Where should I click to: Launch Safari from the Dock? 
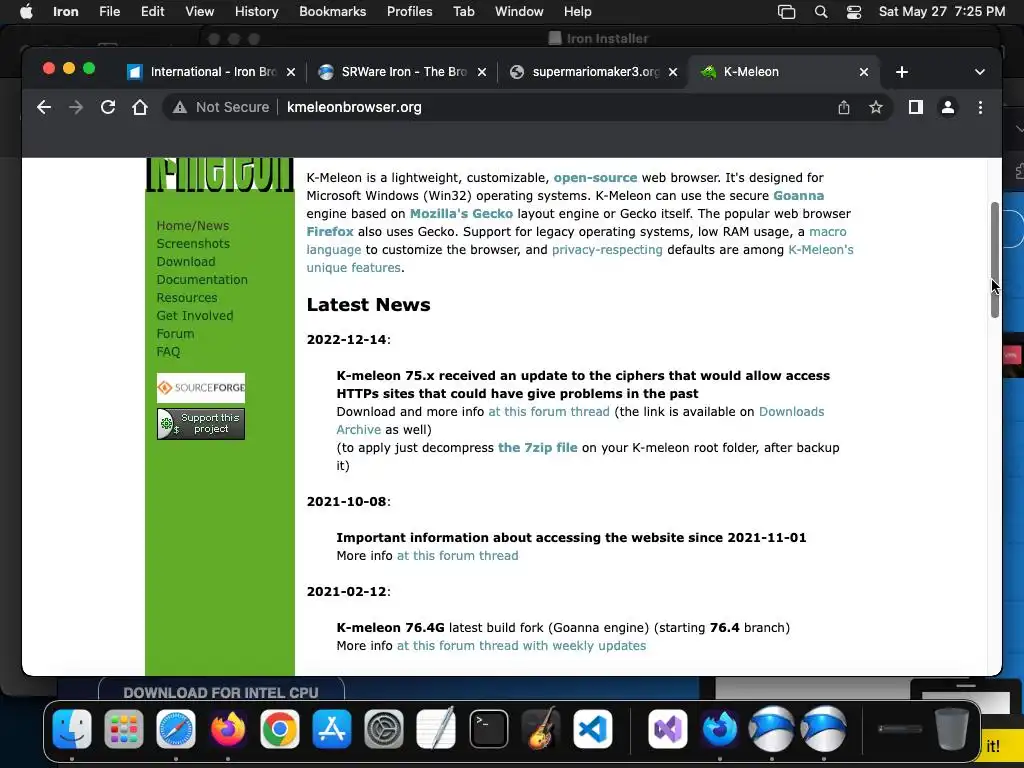176,729
